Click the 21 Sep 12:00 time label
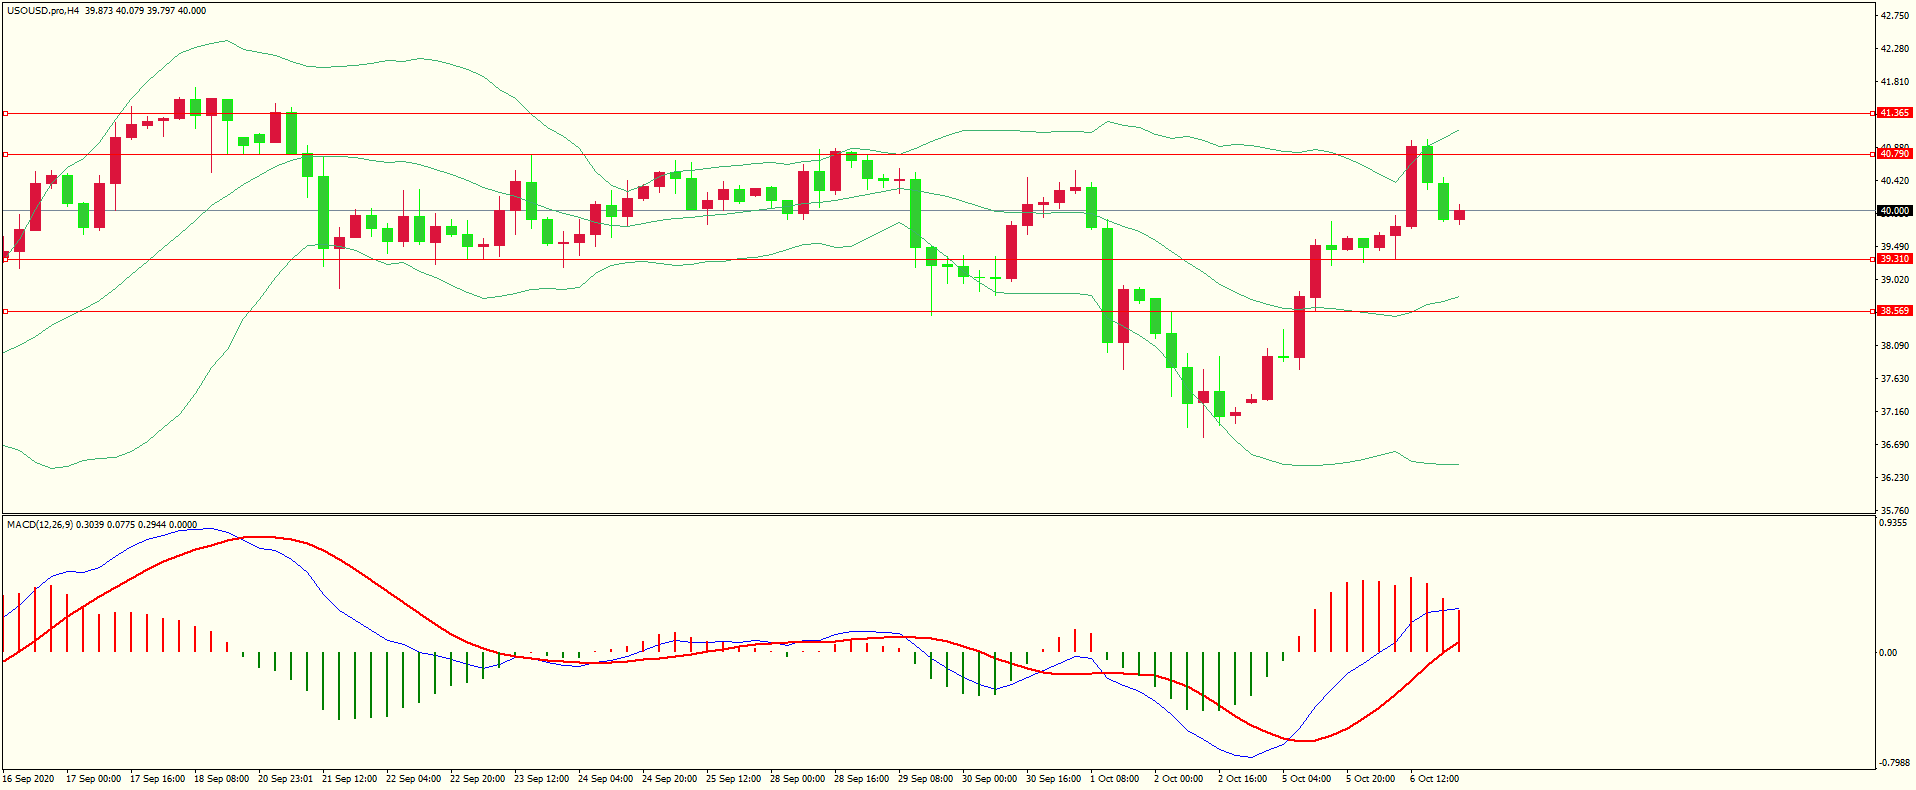 pyautogui.click(x=349, y=779)
